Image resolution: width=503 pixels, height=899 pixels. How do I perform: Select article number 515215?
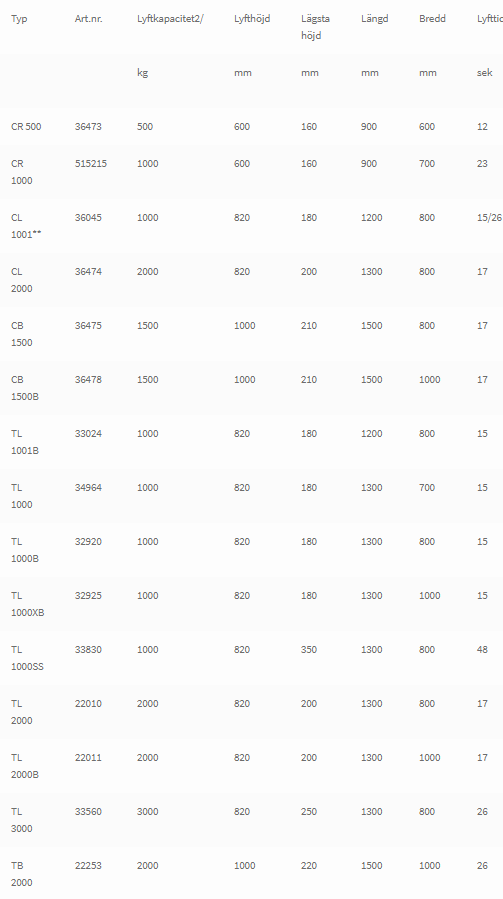pos(91,164)
